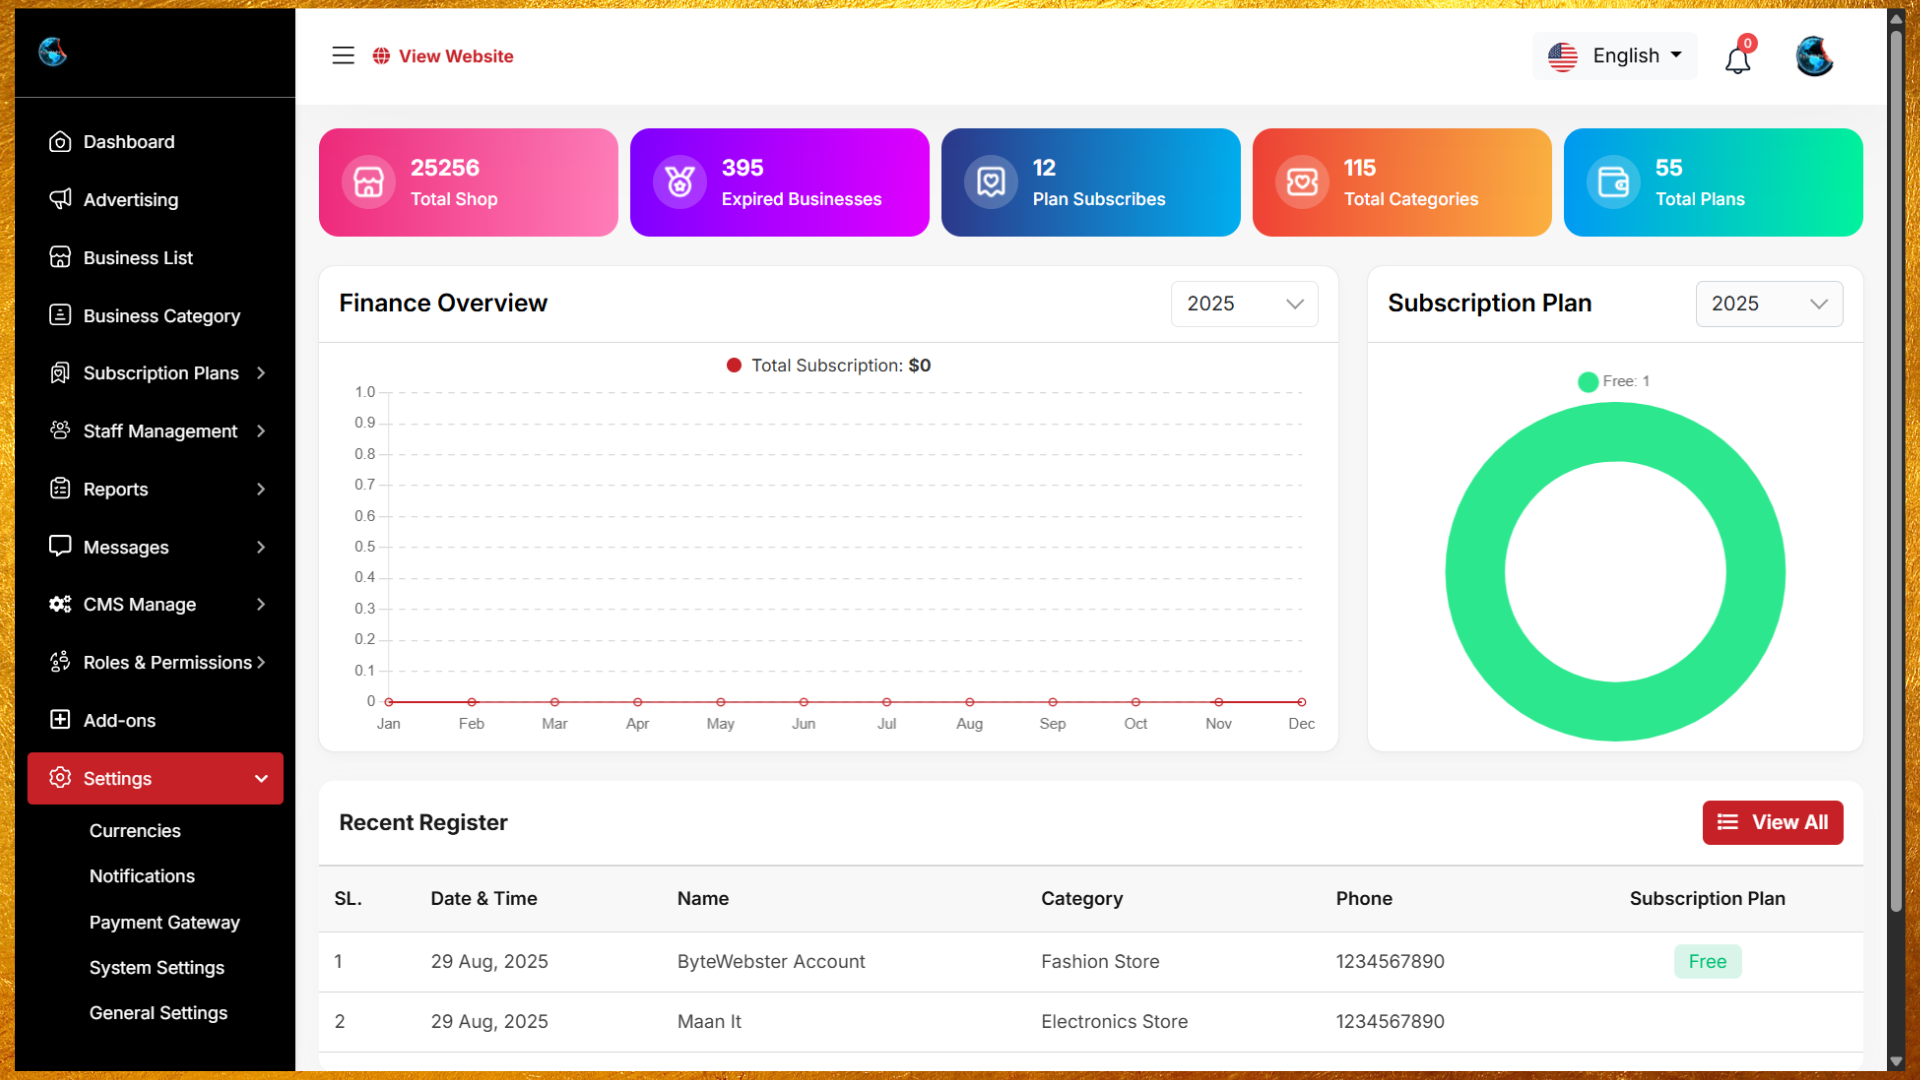Open the notifications bell icon
Screen dimensions: 1920x1080
[1737, 60]
